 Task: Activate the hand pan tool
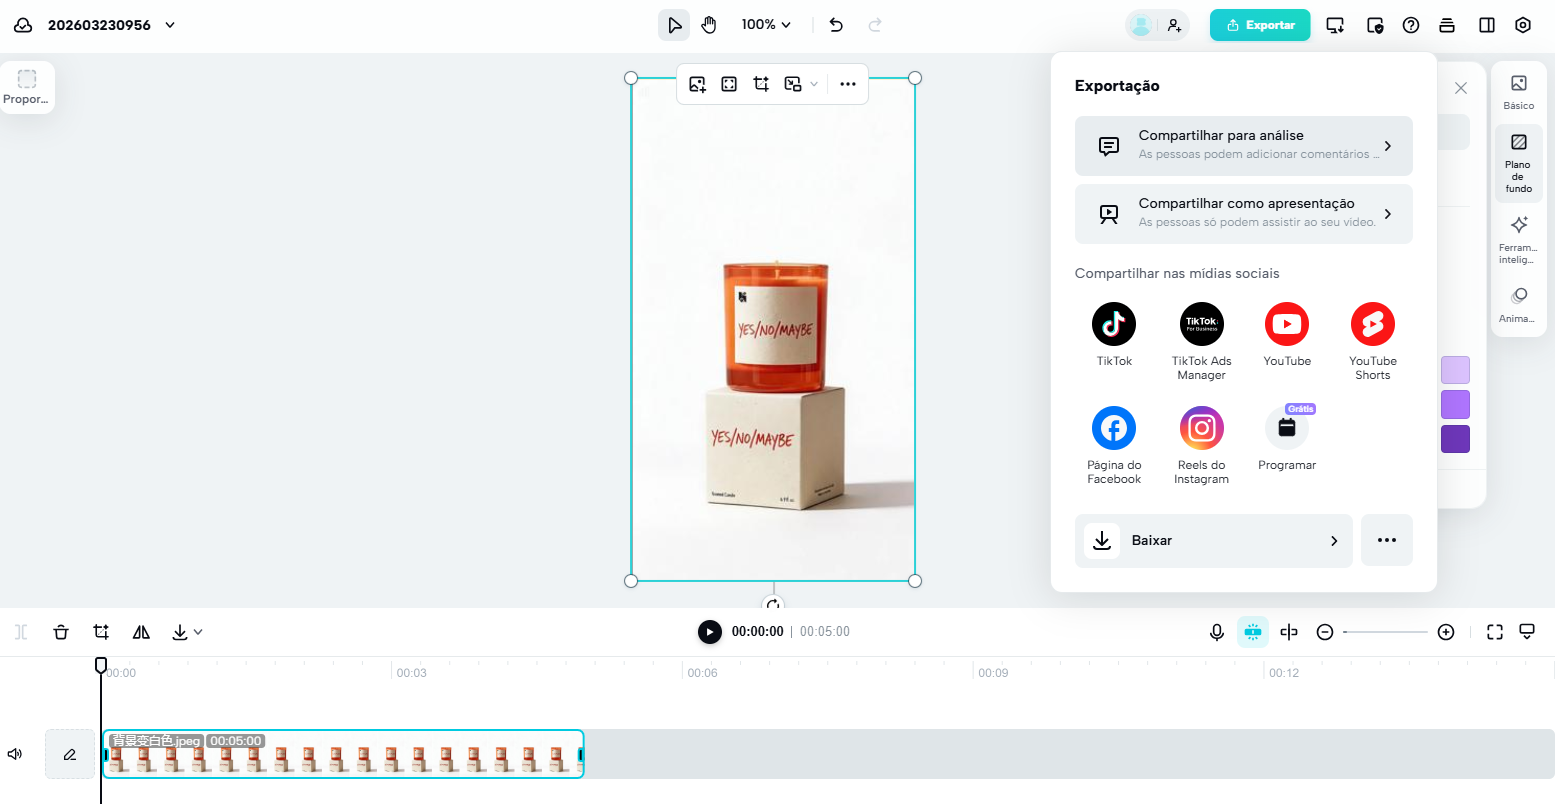709,25
